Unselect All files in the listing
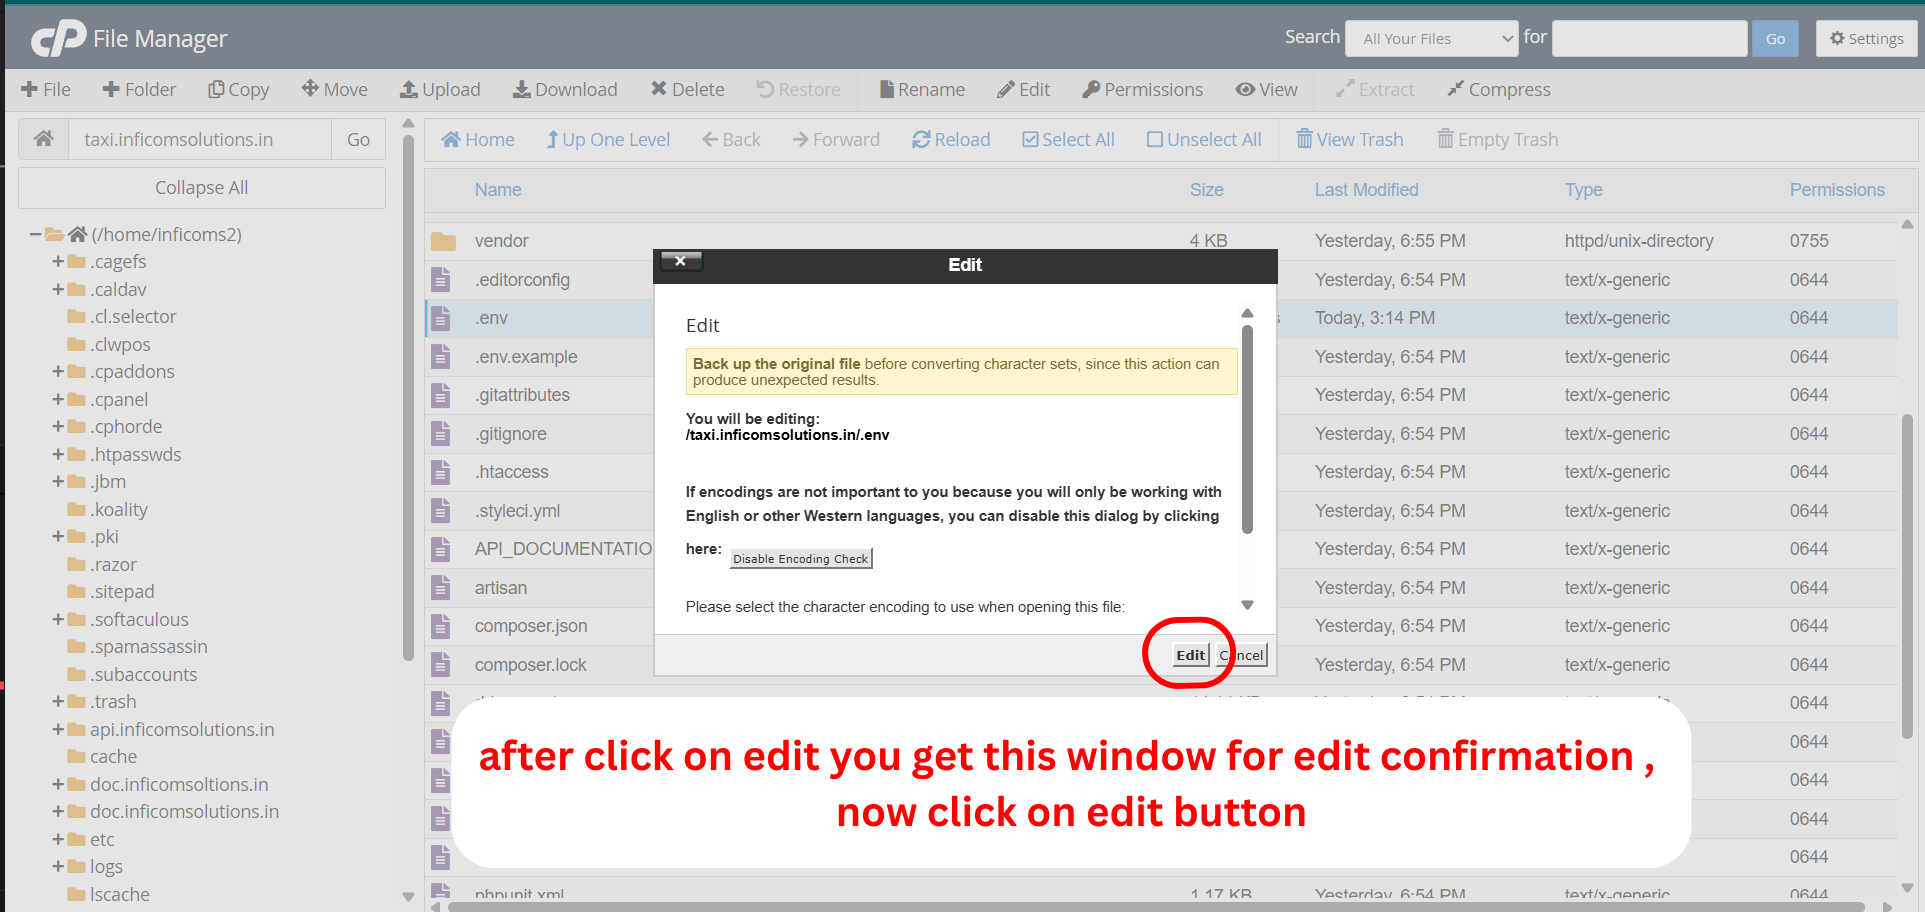The width and height of the screenshot is (1925, 912). (x=1204, y=139)
